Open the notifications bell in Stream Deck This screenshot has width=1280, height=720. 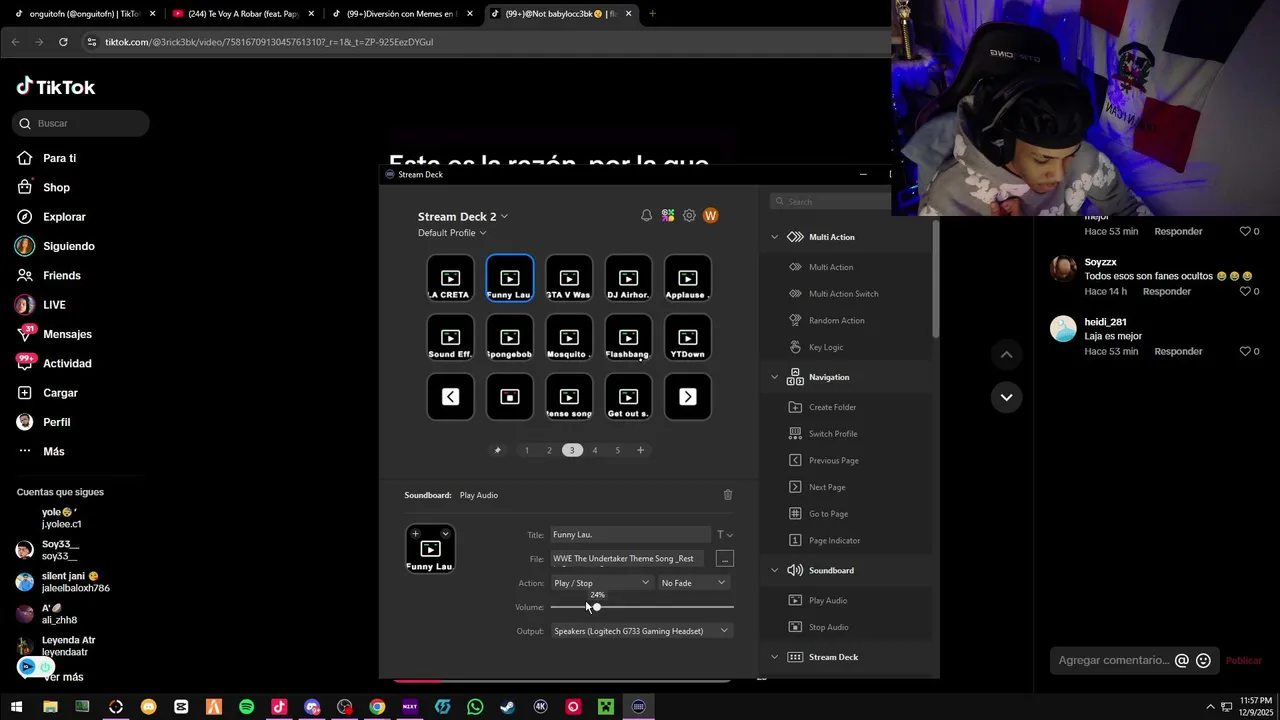tap(646, 216)
